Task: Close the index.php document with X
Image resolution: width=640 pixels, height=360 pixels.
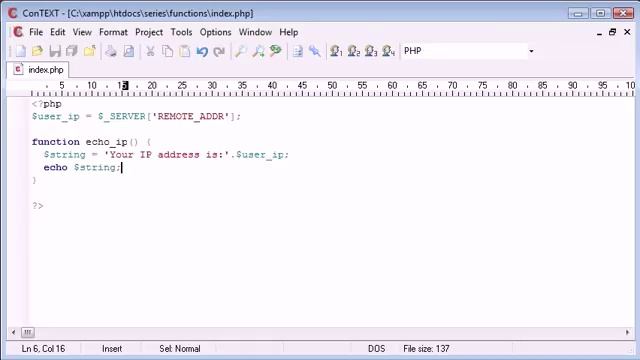Action: coord(627,32)
